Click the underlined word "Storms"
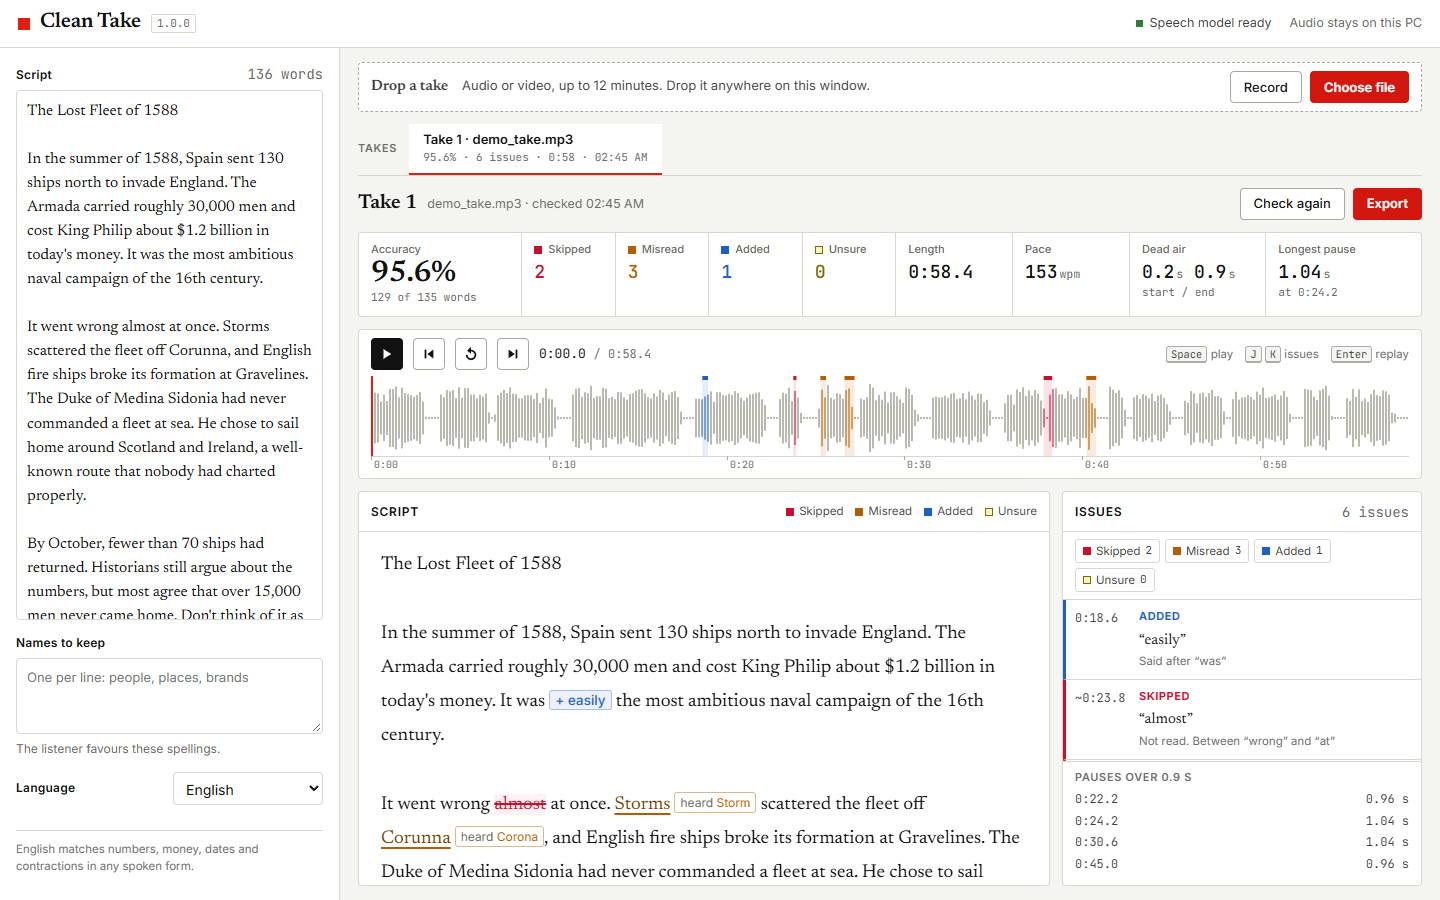1440x900 pixels. (x=642, y=803)
